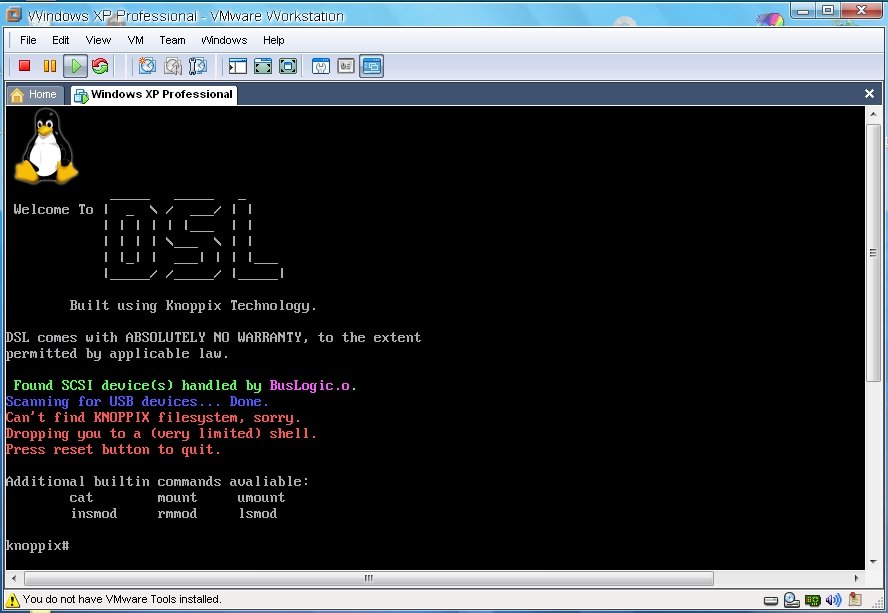Switch to full screen mode icon

pos(263,66)
